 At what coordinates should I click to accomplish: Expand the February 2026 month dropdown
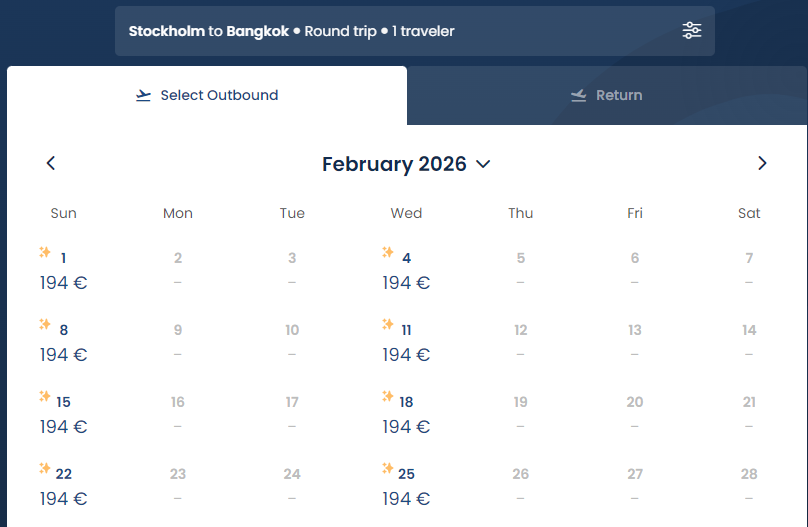(x=406, y=164)
